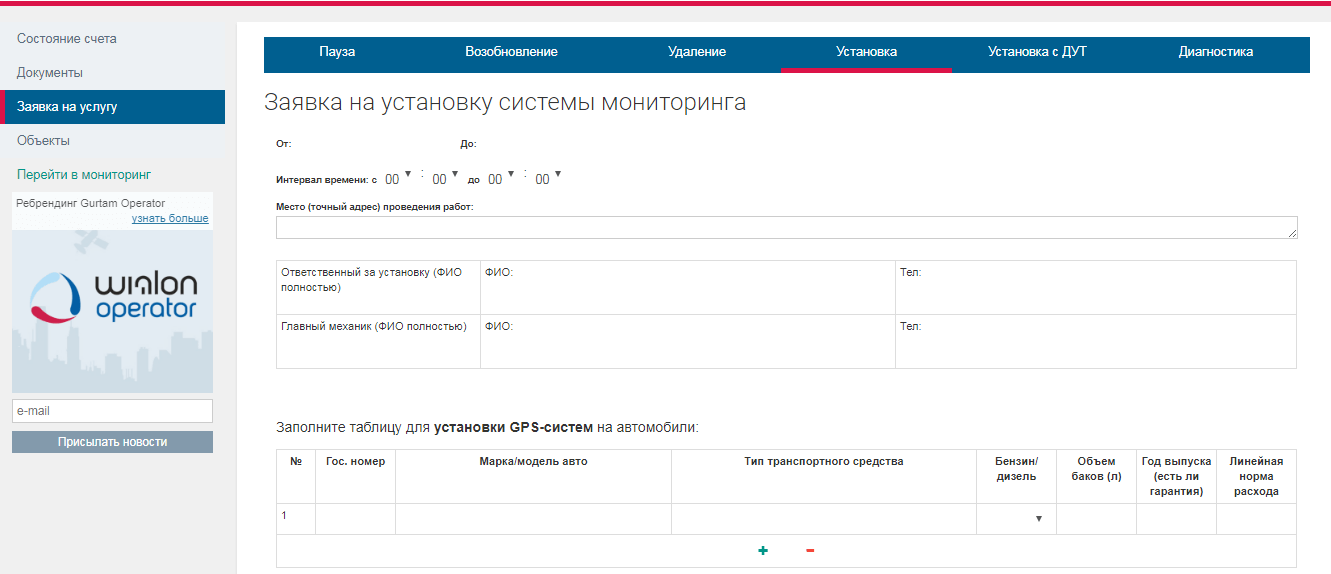Image resolution: width=1331 pixels, height=574 pixels.
Task: Expand the Бензин/дизель fuel type dropdown
Action: 1016,518
